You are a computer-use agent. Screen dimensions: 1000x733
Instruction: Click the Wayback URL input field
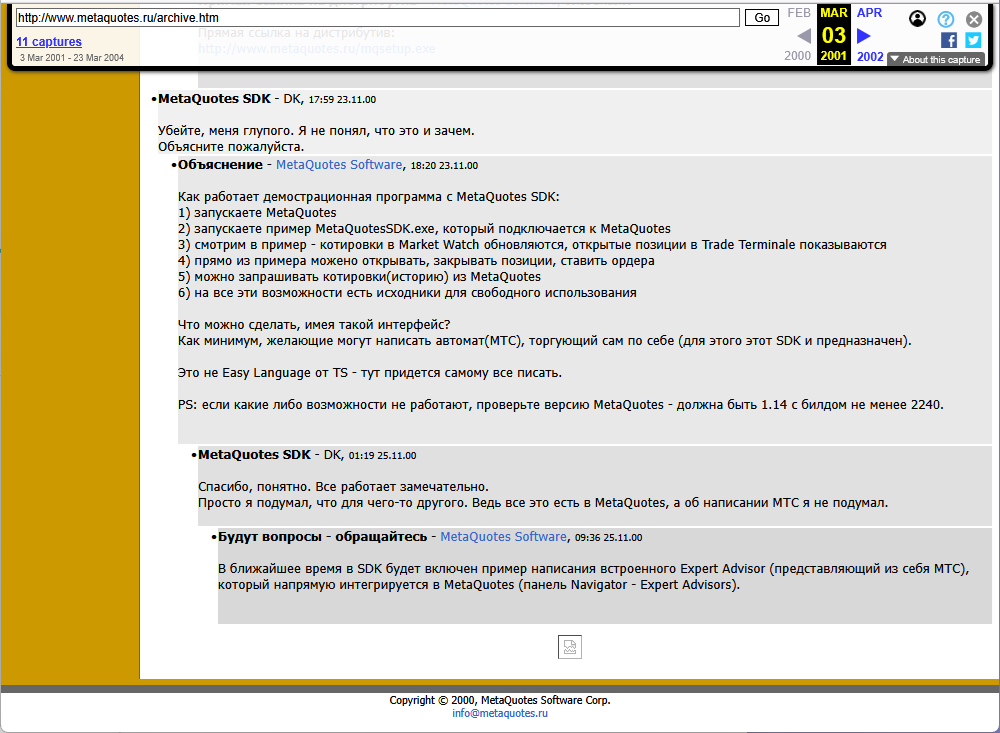click(x=378, y=18)
